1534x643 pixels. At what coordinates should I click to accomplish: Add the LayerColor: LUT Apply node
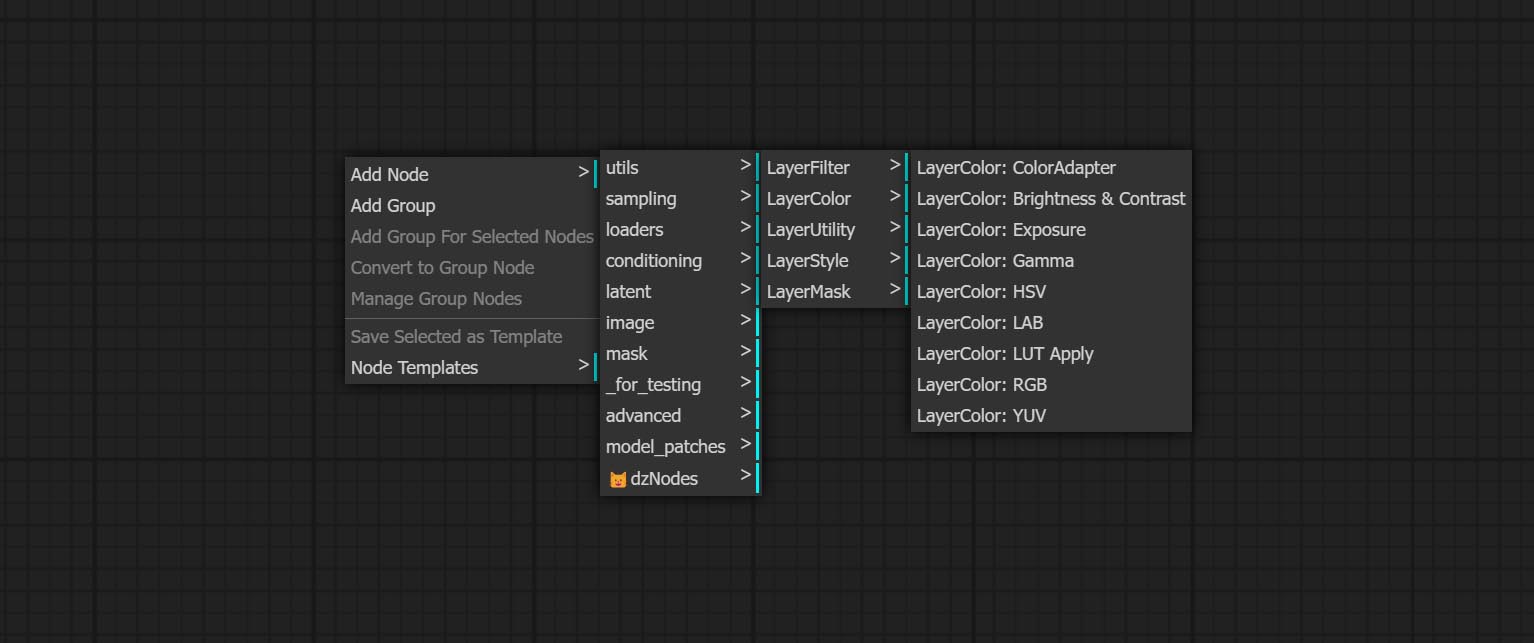click(x=1005, y=354)
